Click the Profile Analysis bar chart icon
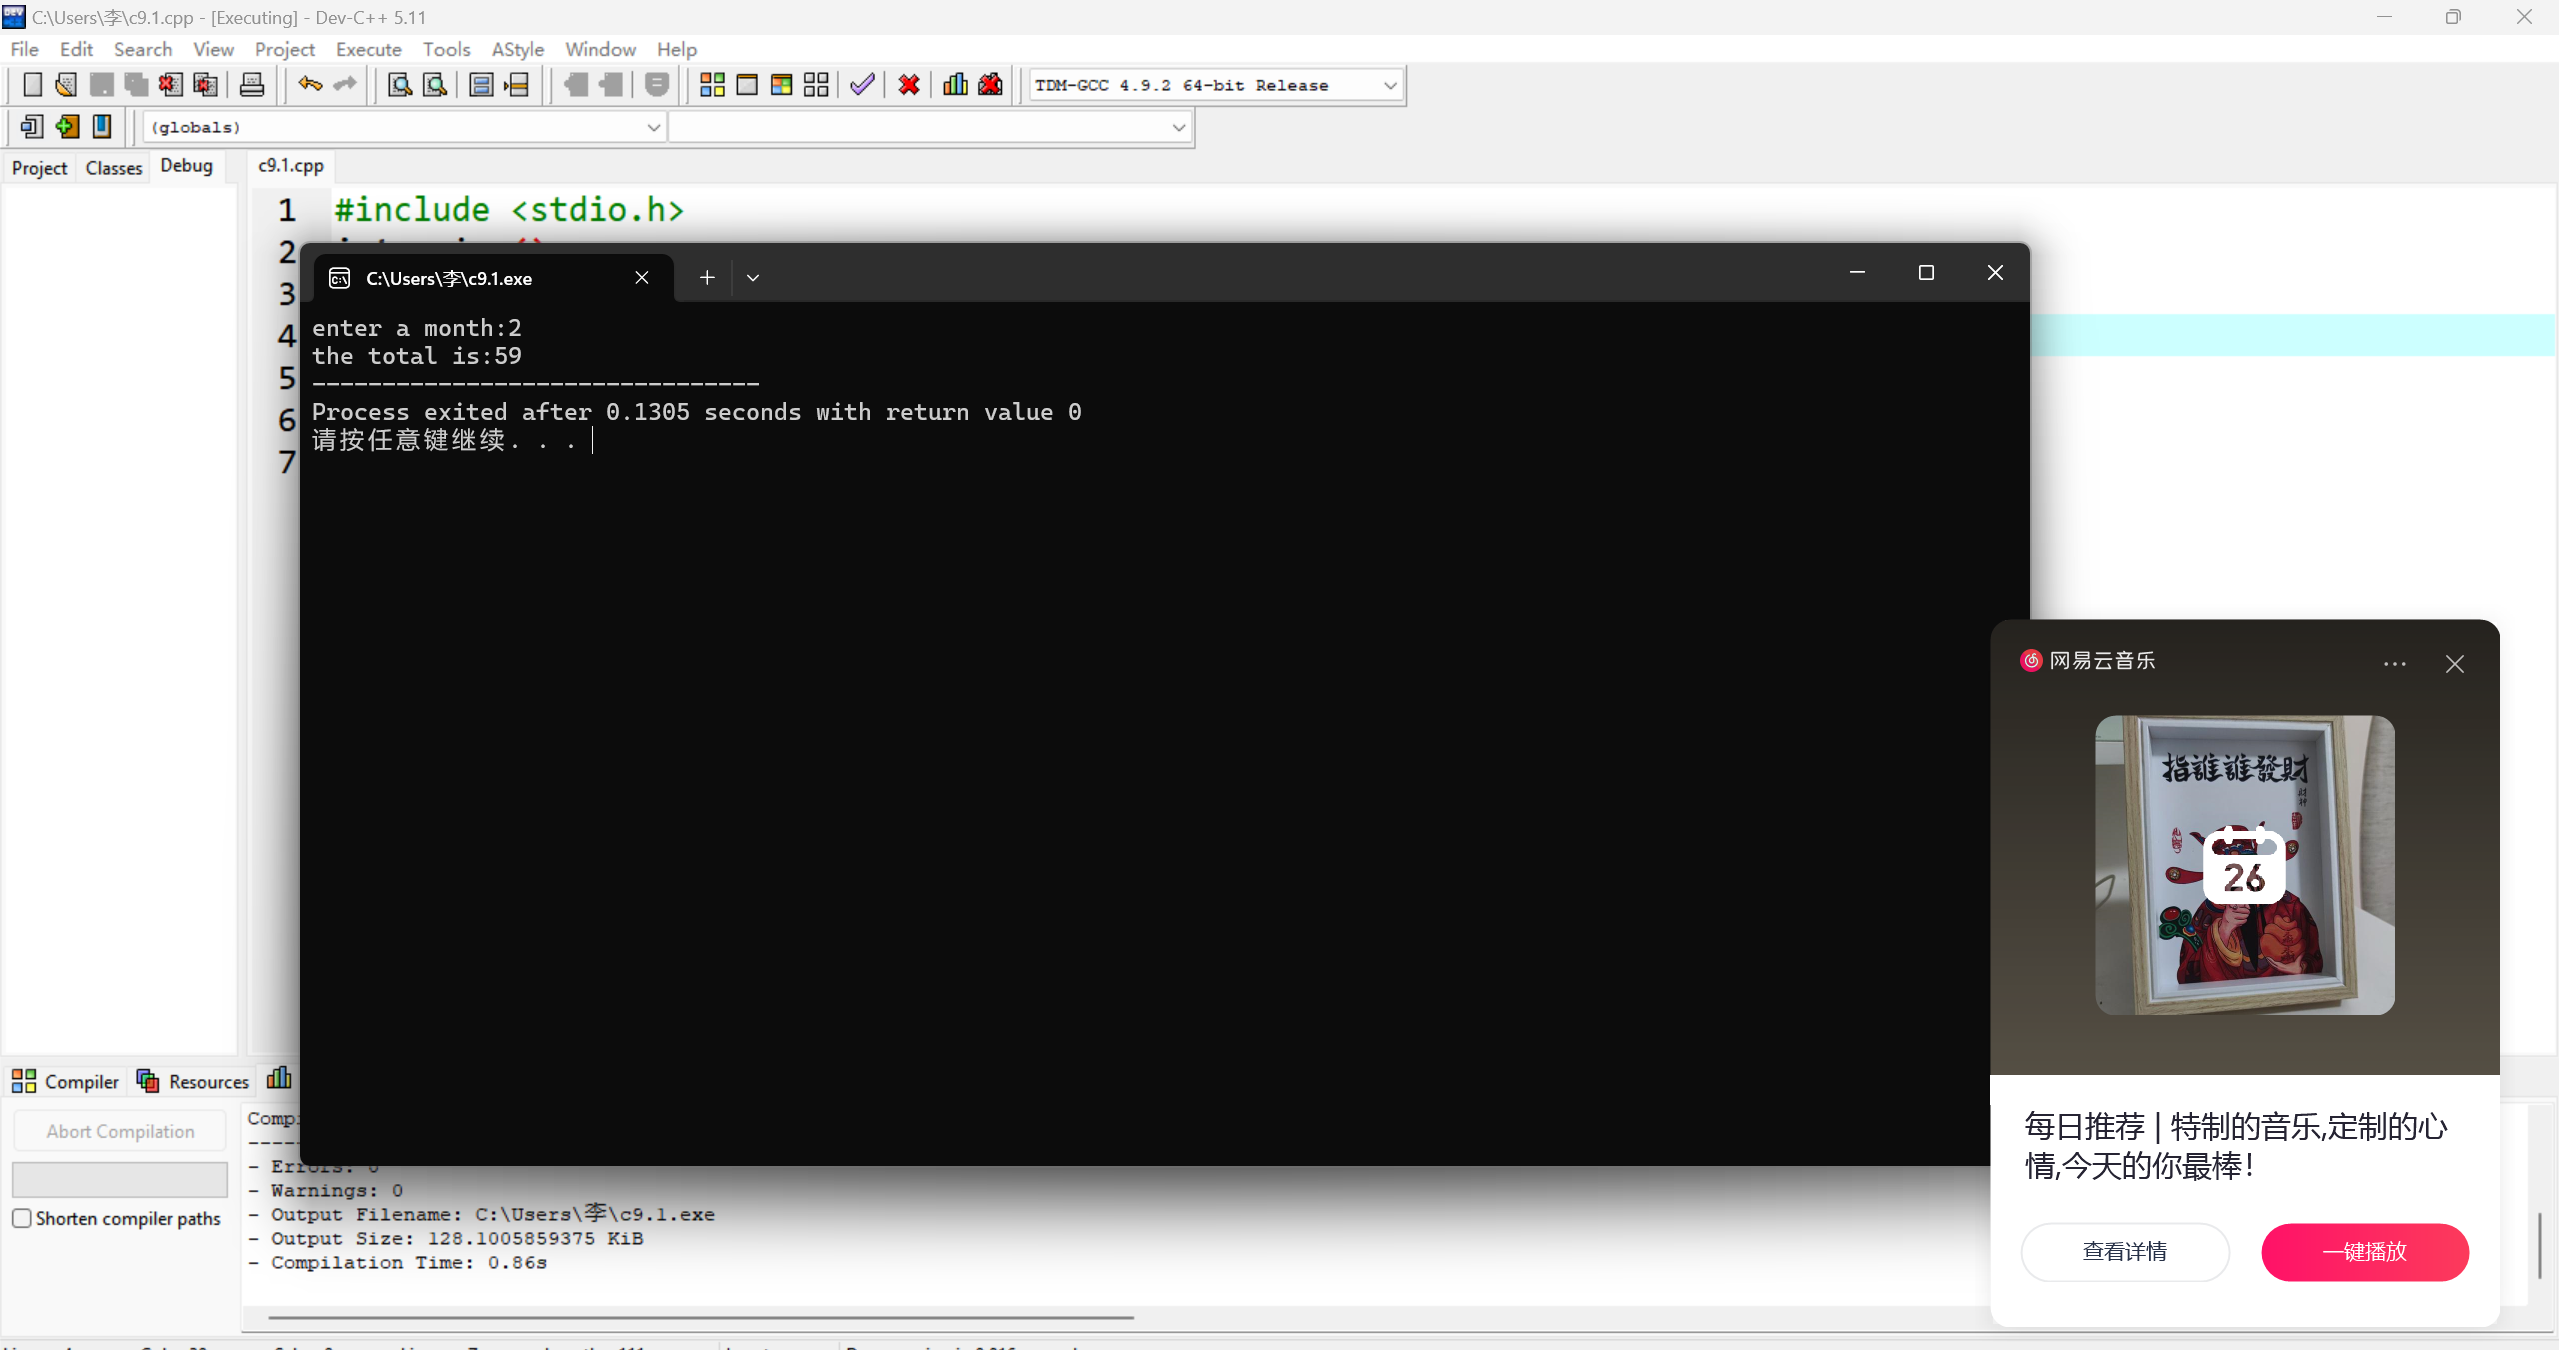2559x1350 pixels. click(x=955, y=85)
